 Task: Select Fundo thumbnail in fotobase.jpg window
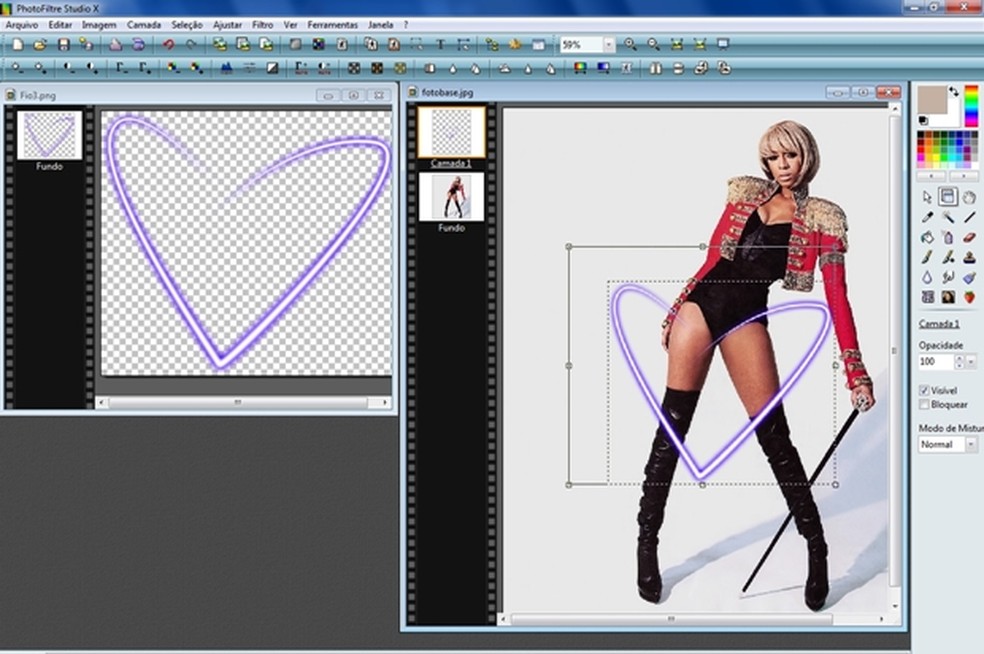point(451,196)
